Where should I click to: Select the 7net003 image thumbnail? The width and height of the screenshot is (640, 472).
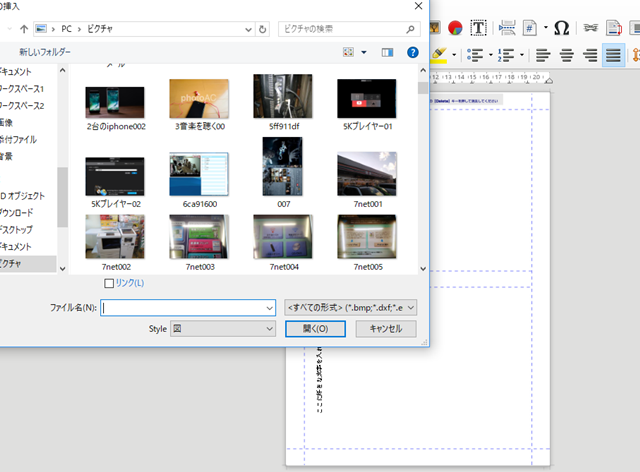pos(200,243)
